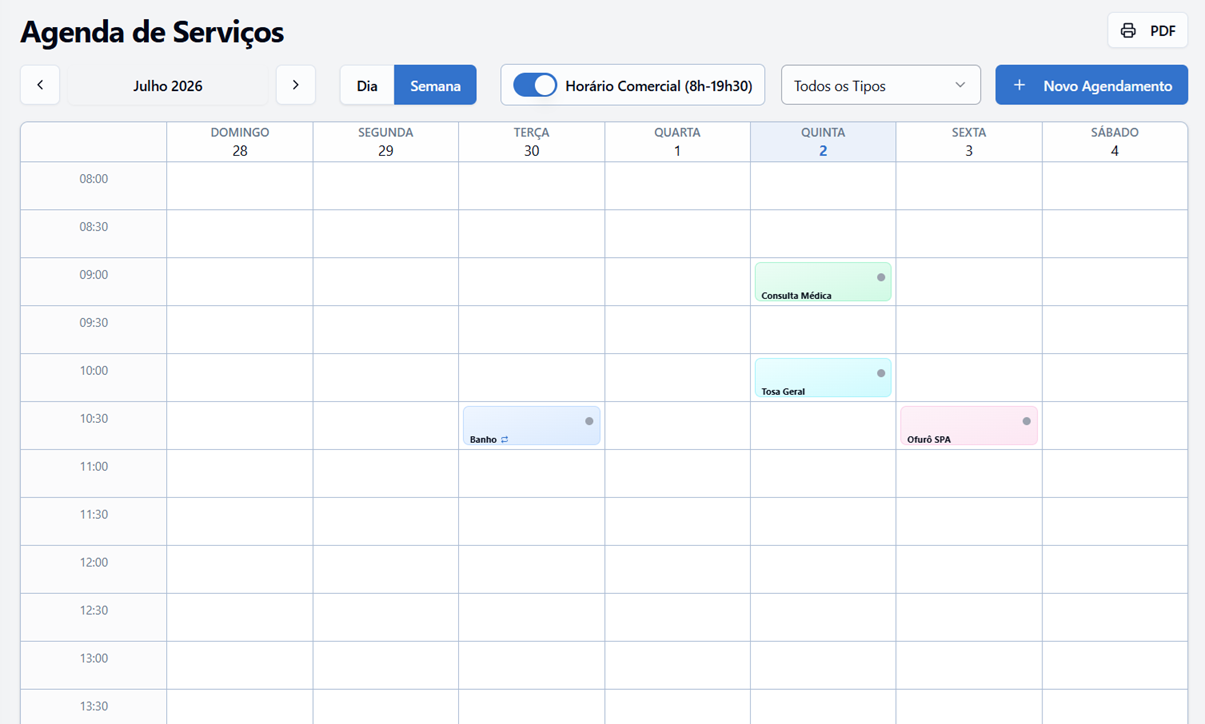Switch to Dia view
The width and height of the screenshot is (1205, 724).
[367, 85]
